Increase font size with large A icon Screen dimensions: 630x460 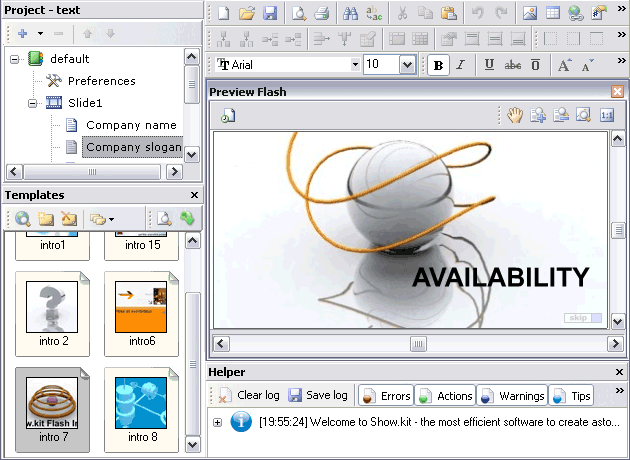click(x=565, y=65)
